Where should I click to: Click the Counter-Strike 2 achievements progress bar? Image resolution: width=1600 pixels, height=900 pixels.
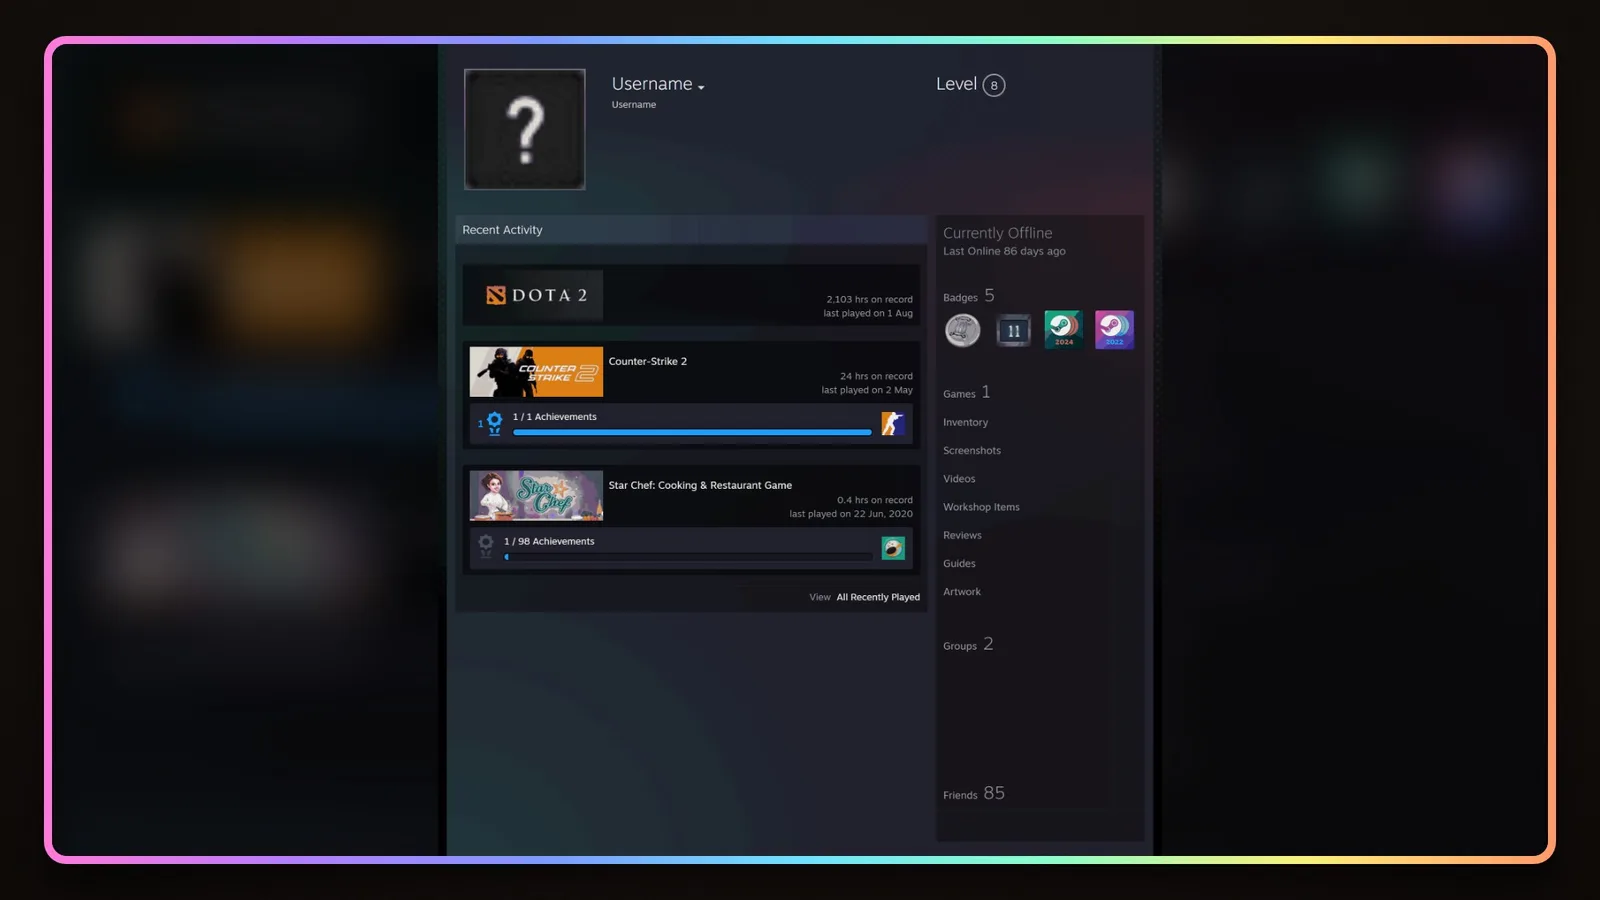tap(692, 432)
